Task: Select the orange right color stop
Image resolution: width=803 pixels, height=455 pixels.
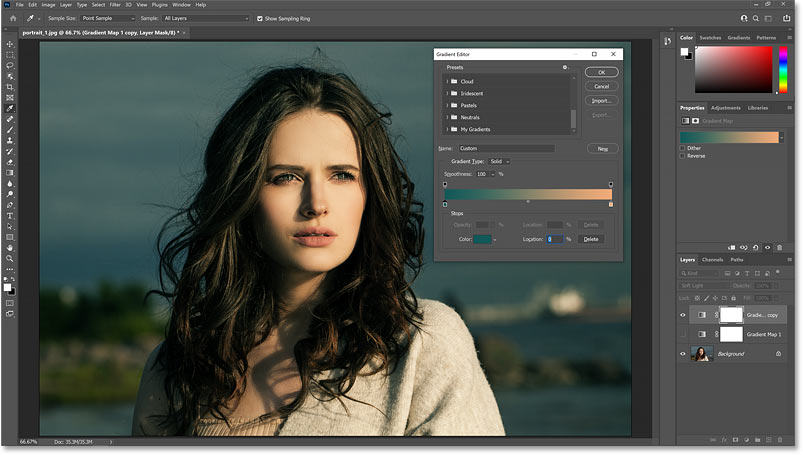Action: pyautogui.click(x=610, y=204)
